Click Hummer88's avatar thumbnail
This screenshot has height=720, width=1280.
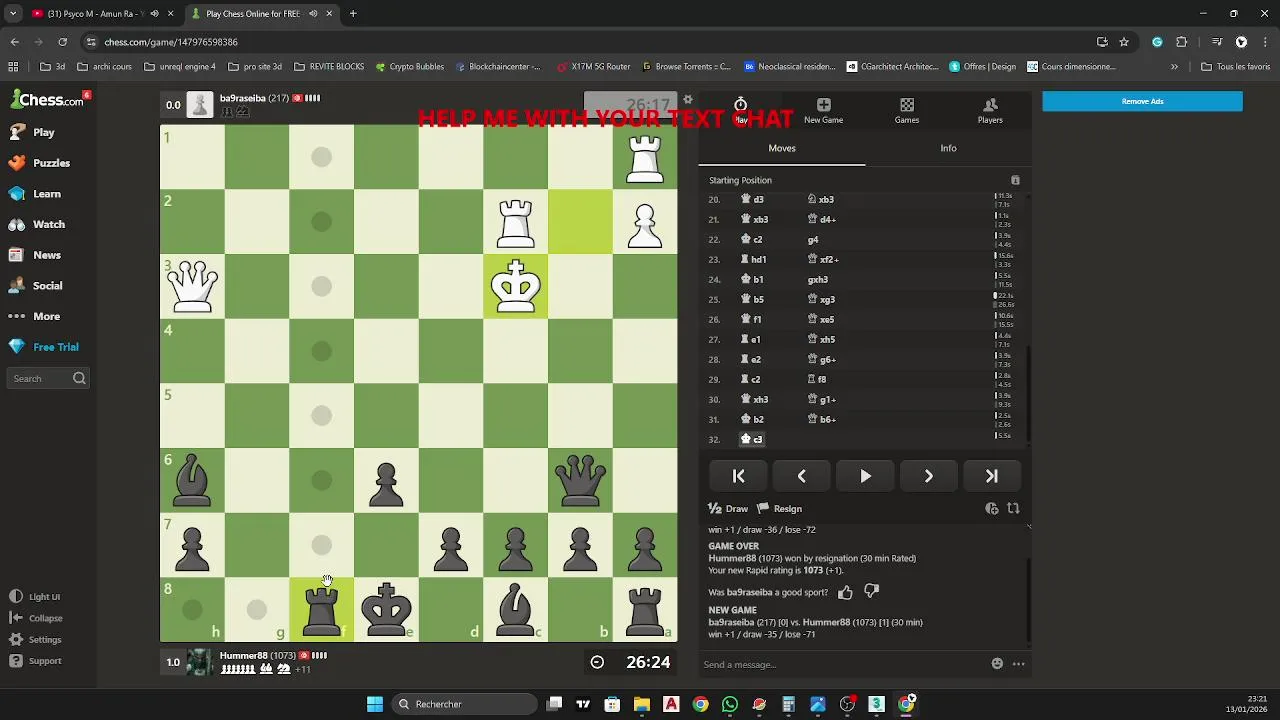(200, 662)
